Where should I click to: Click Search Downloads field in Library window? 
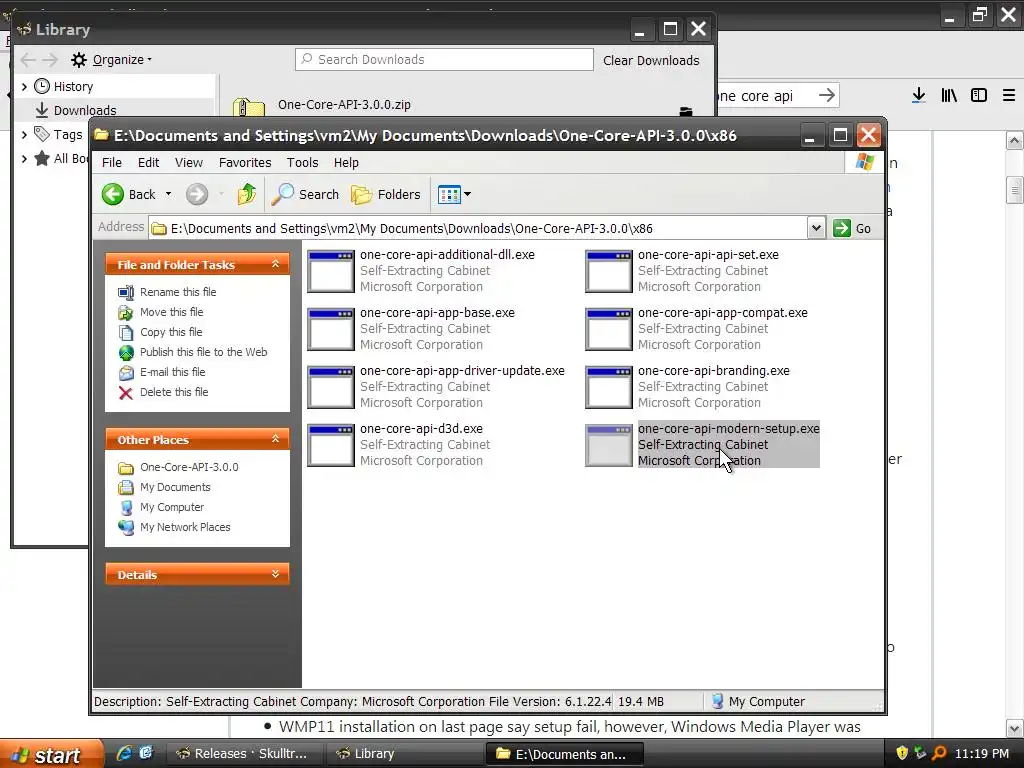(444, 59)
